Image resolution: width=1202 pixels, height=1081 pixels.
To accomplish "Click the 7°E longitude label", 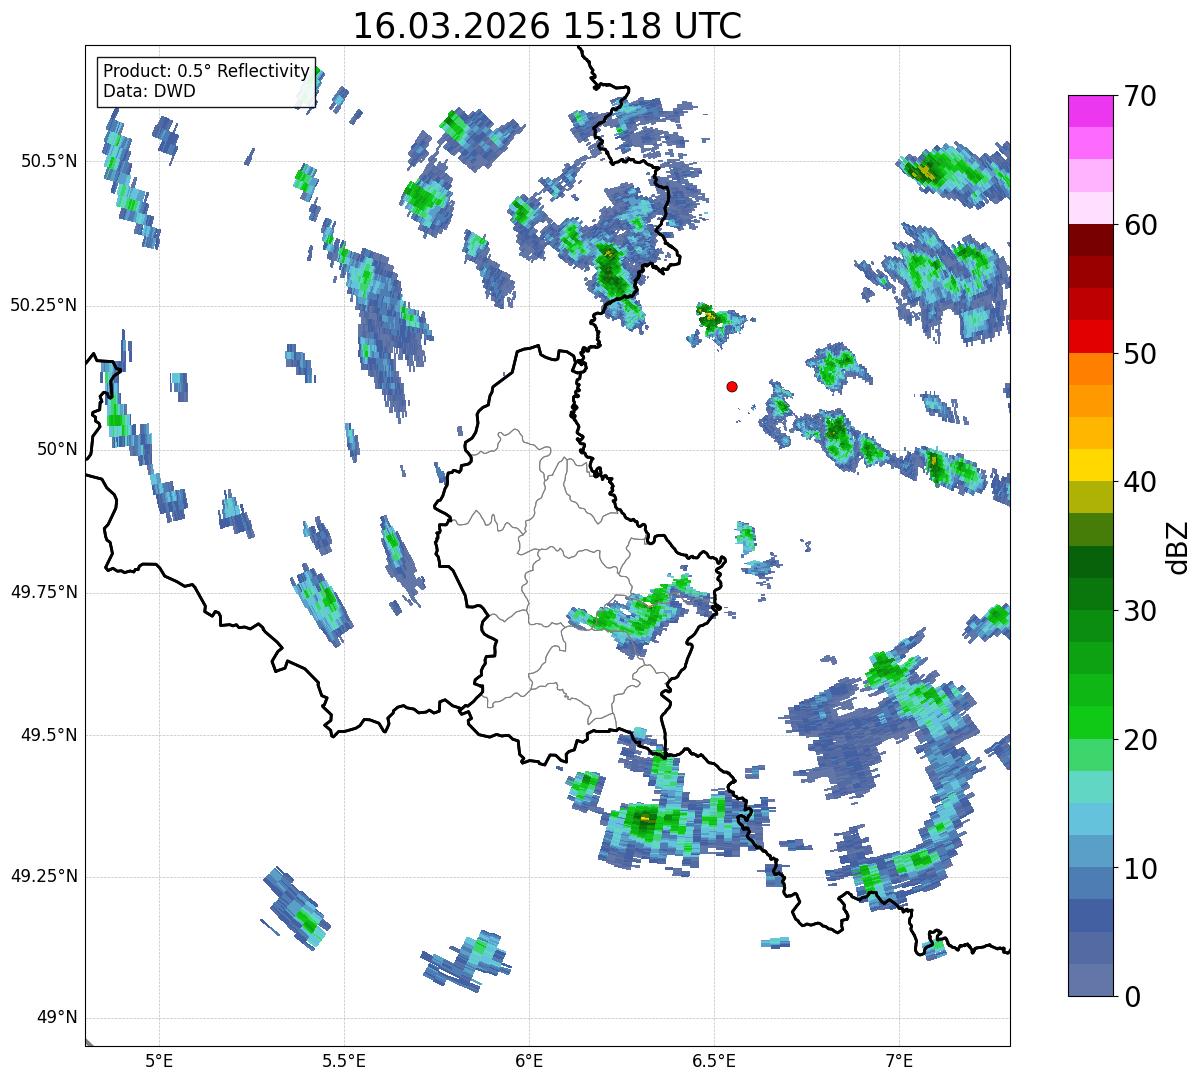I will [899, 1060].
